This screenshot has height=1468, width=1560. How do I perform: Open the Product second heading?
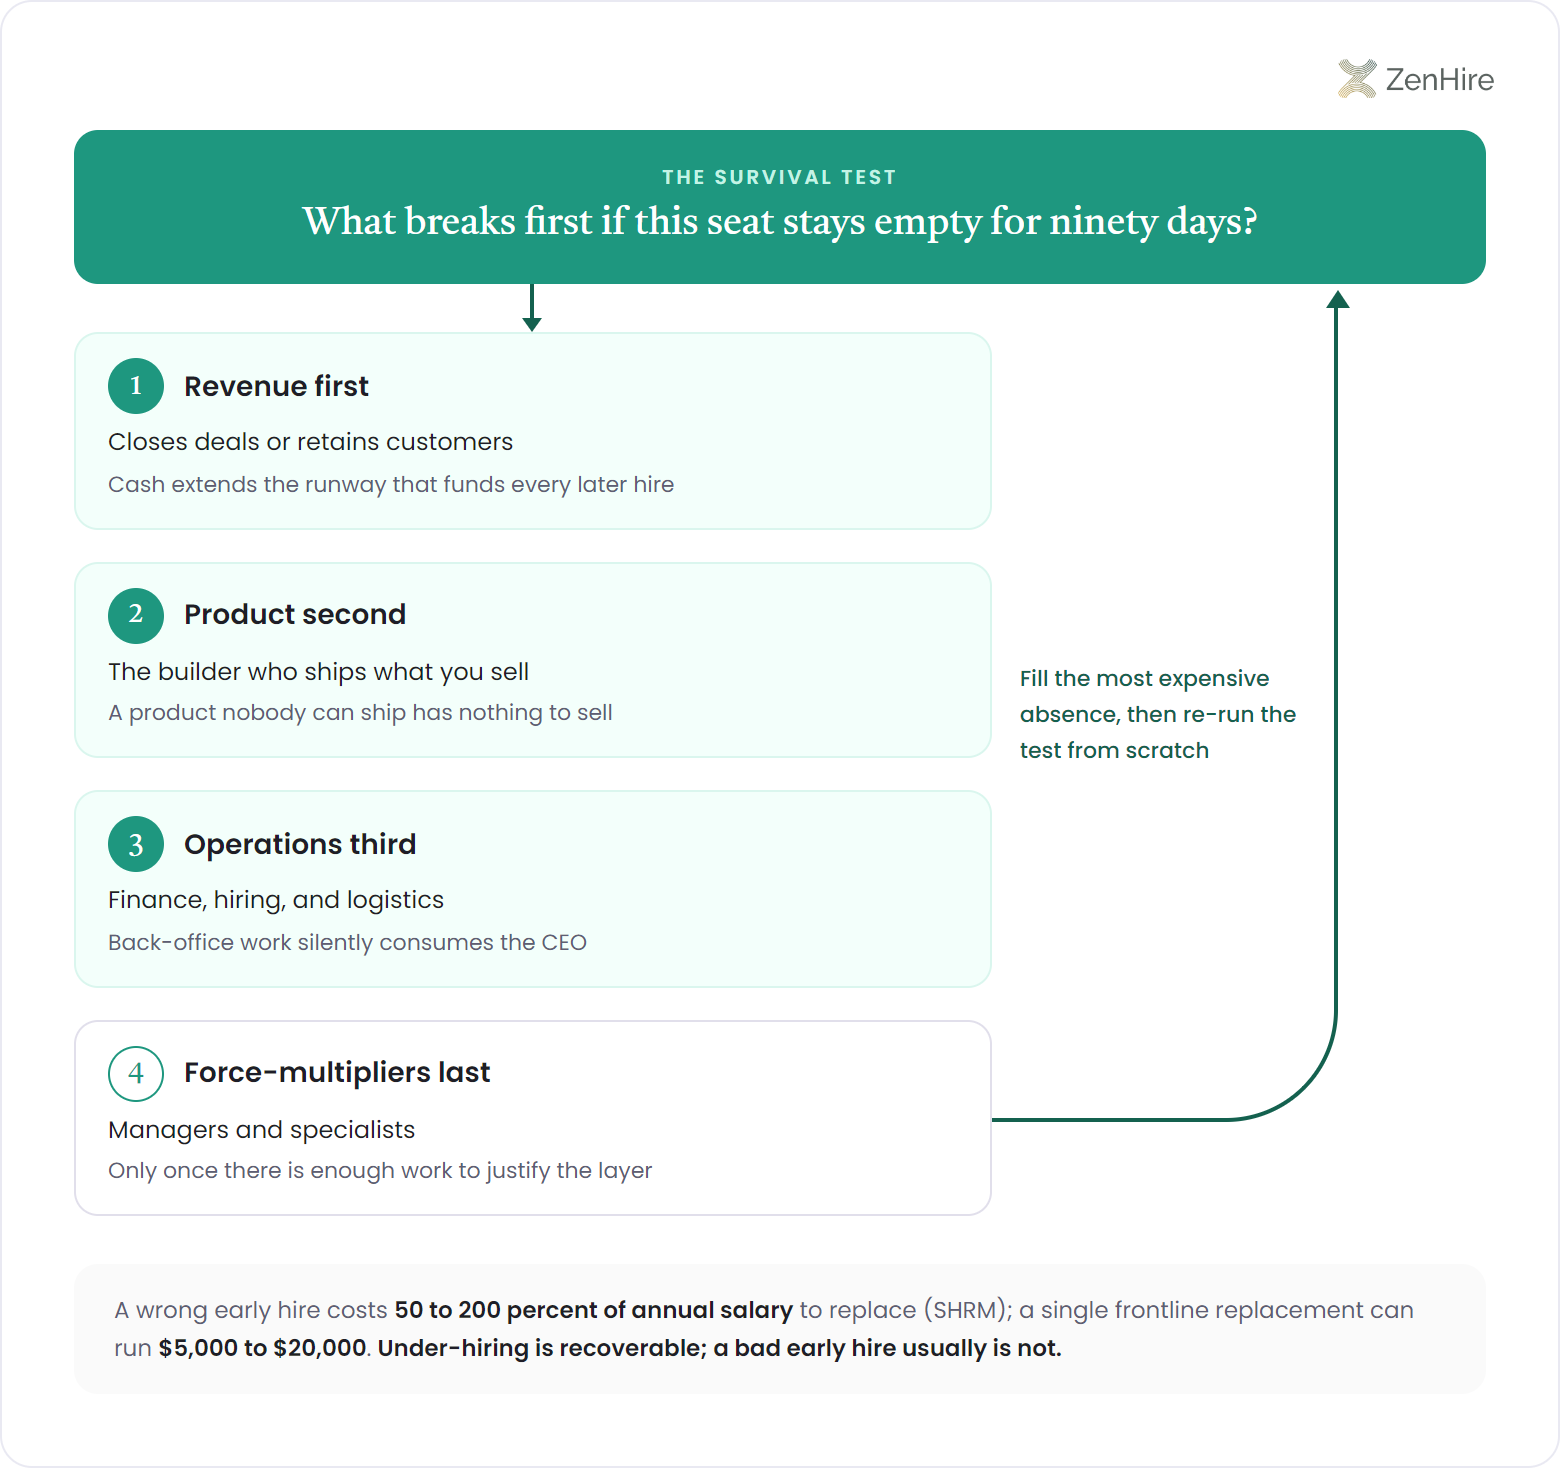click(295, 614)
